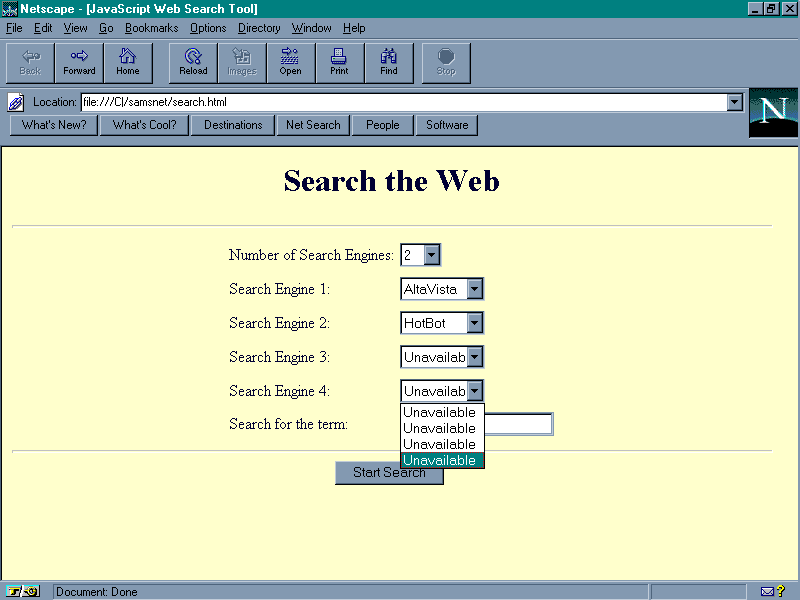
Task: Click the Forward navigation icon
Action: click(x=79, y=62)
